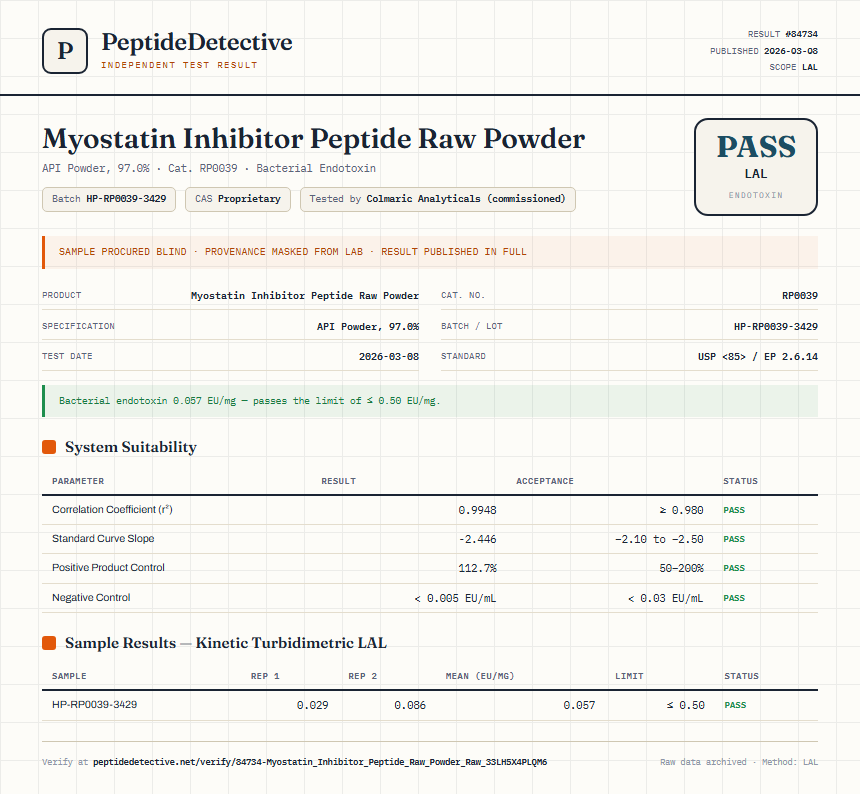
Task: Click the SAMPLE PROCURED BLIND banner
Action: point(430,252)
